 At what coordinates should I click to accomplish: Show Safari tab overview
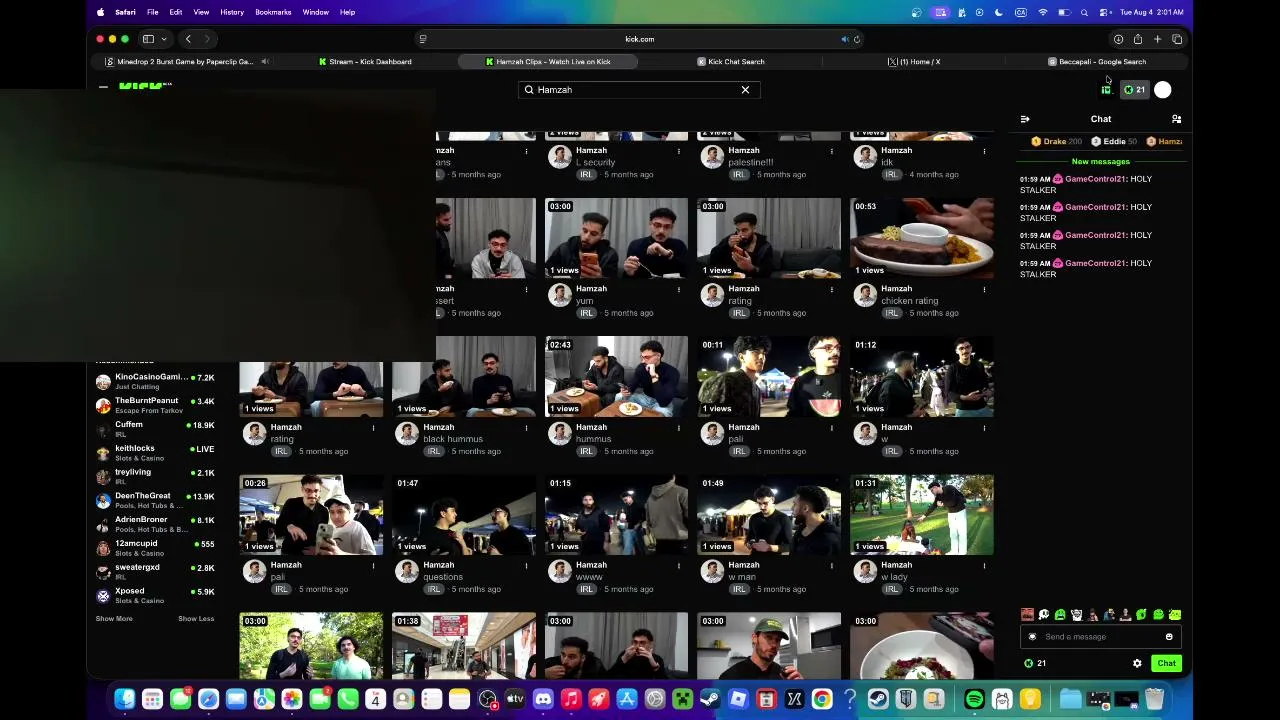pyautogui.click(x=1177, y=39)
